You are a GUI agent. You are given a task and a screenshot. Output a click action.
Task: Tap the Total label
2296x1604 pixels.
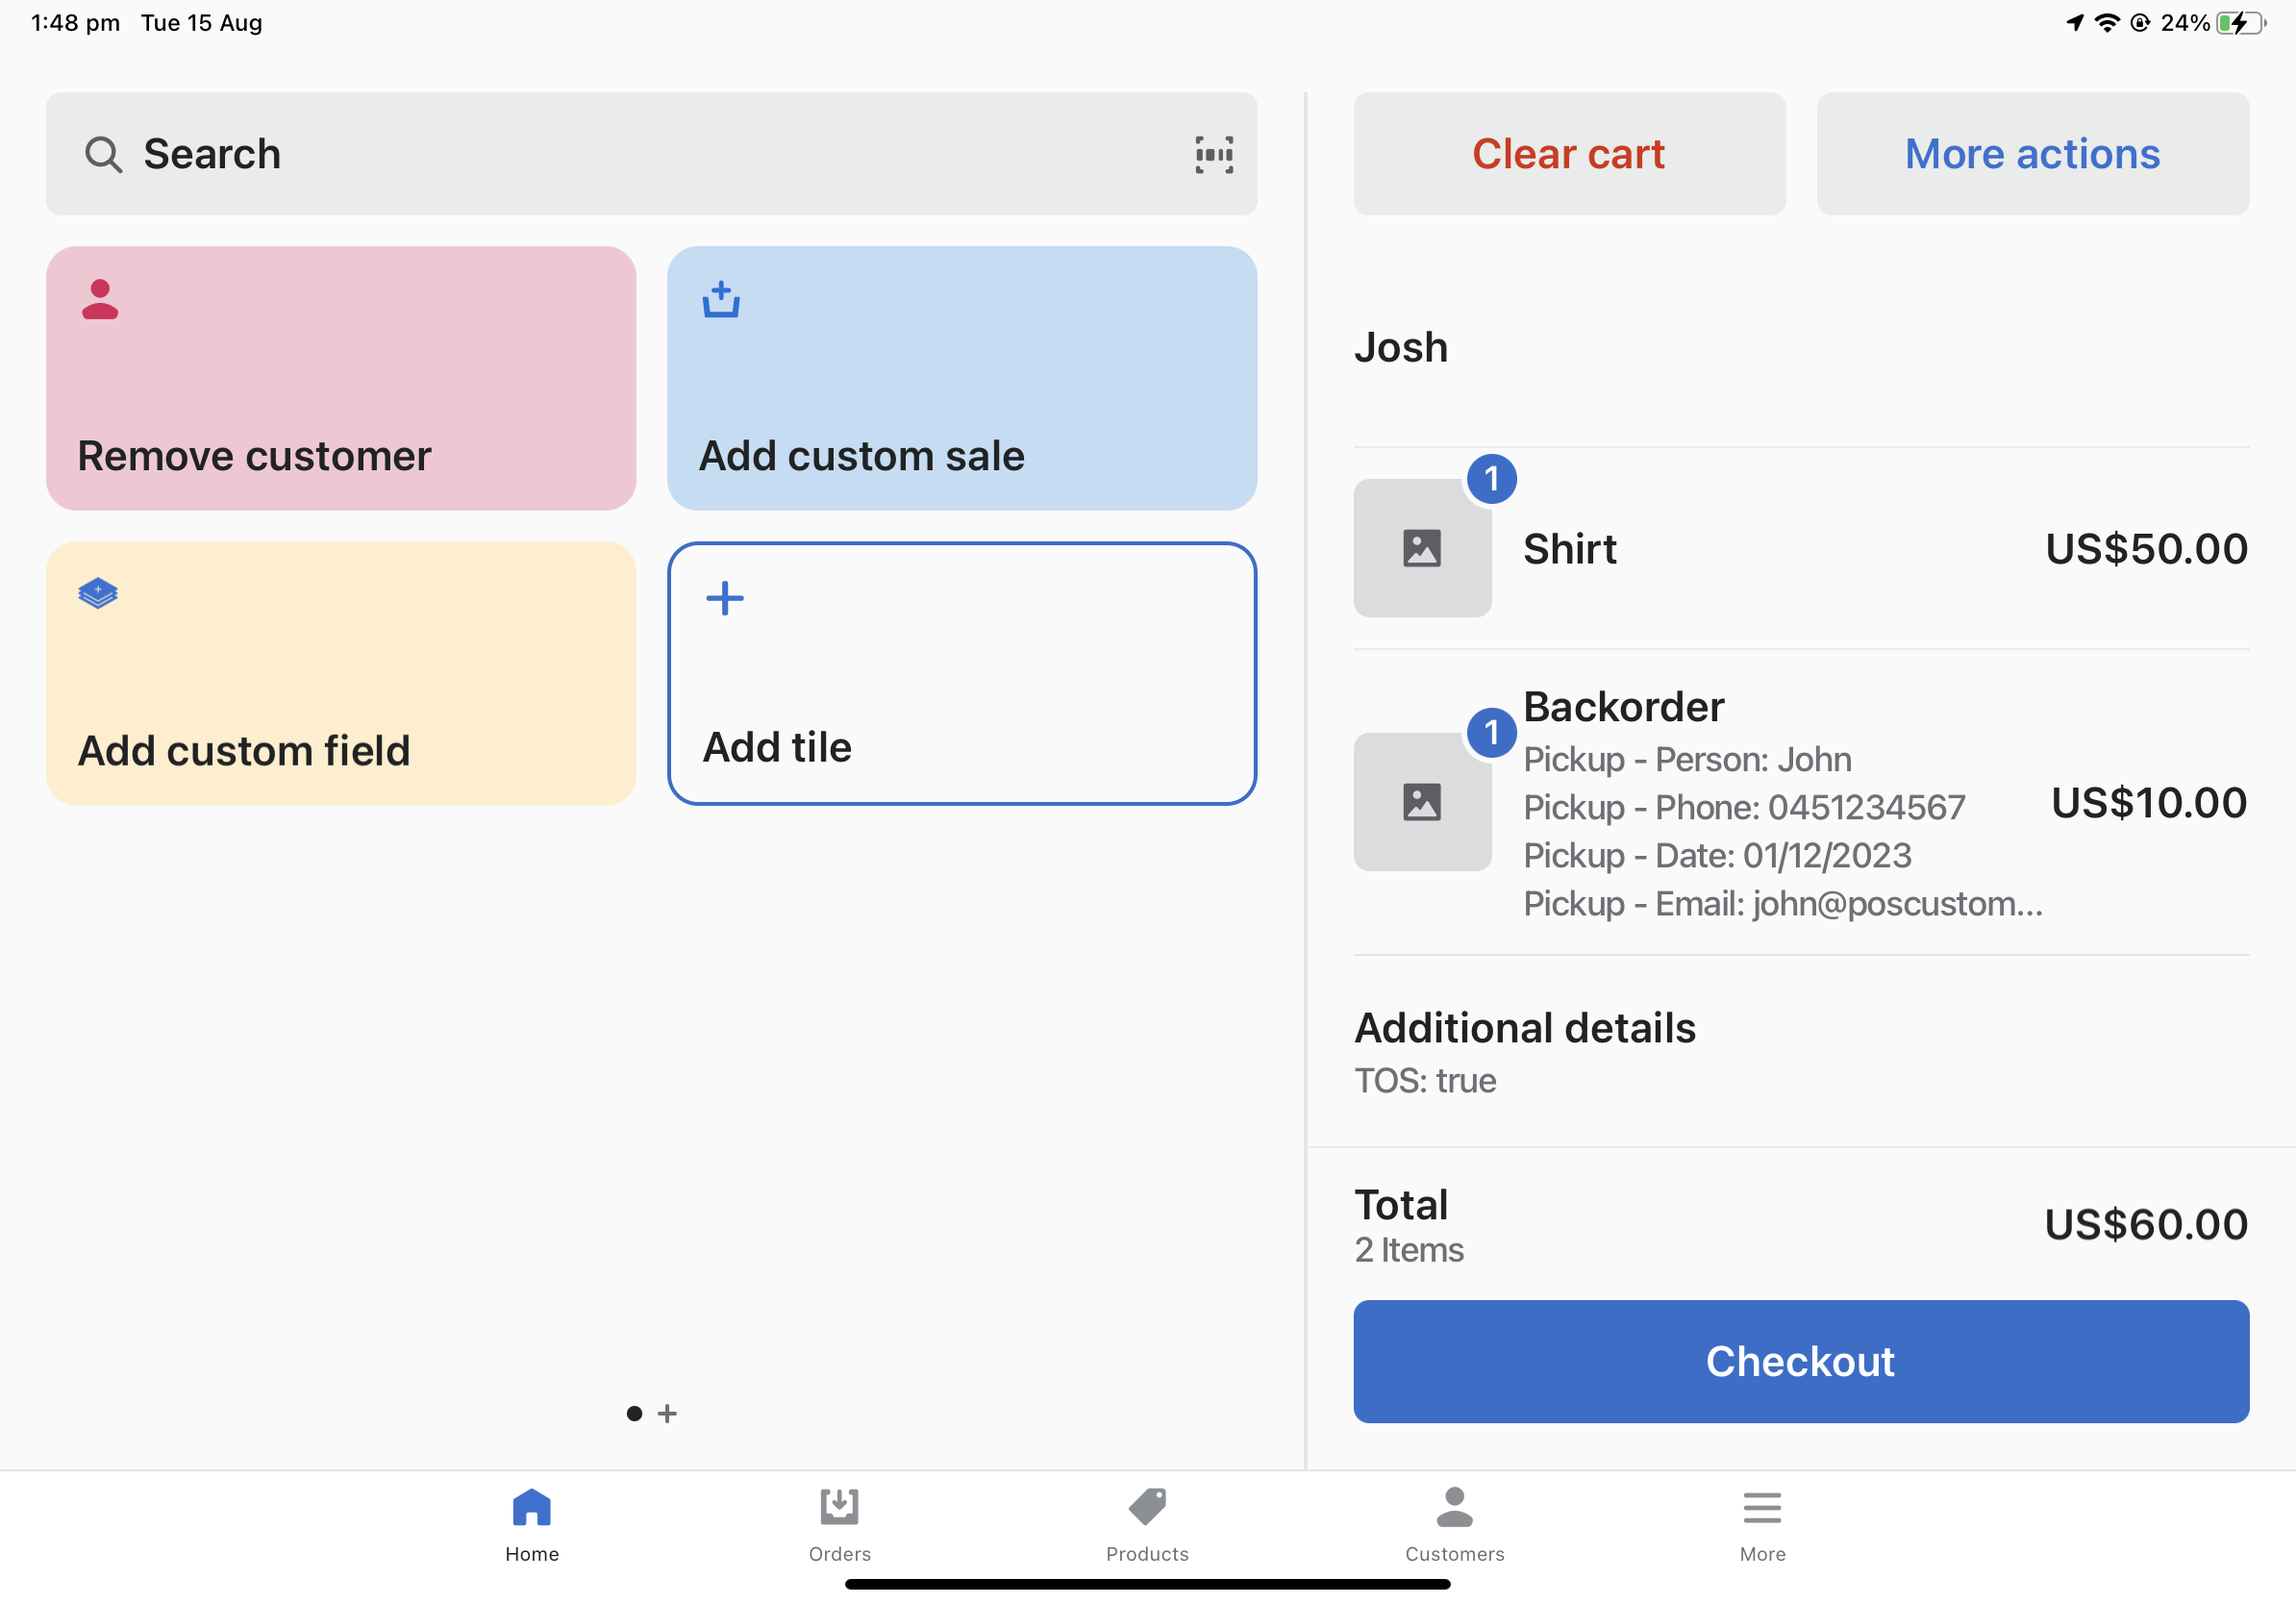(1401, 1205)
